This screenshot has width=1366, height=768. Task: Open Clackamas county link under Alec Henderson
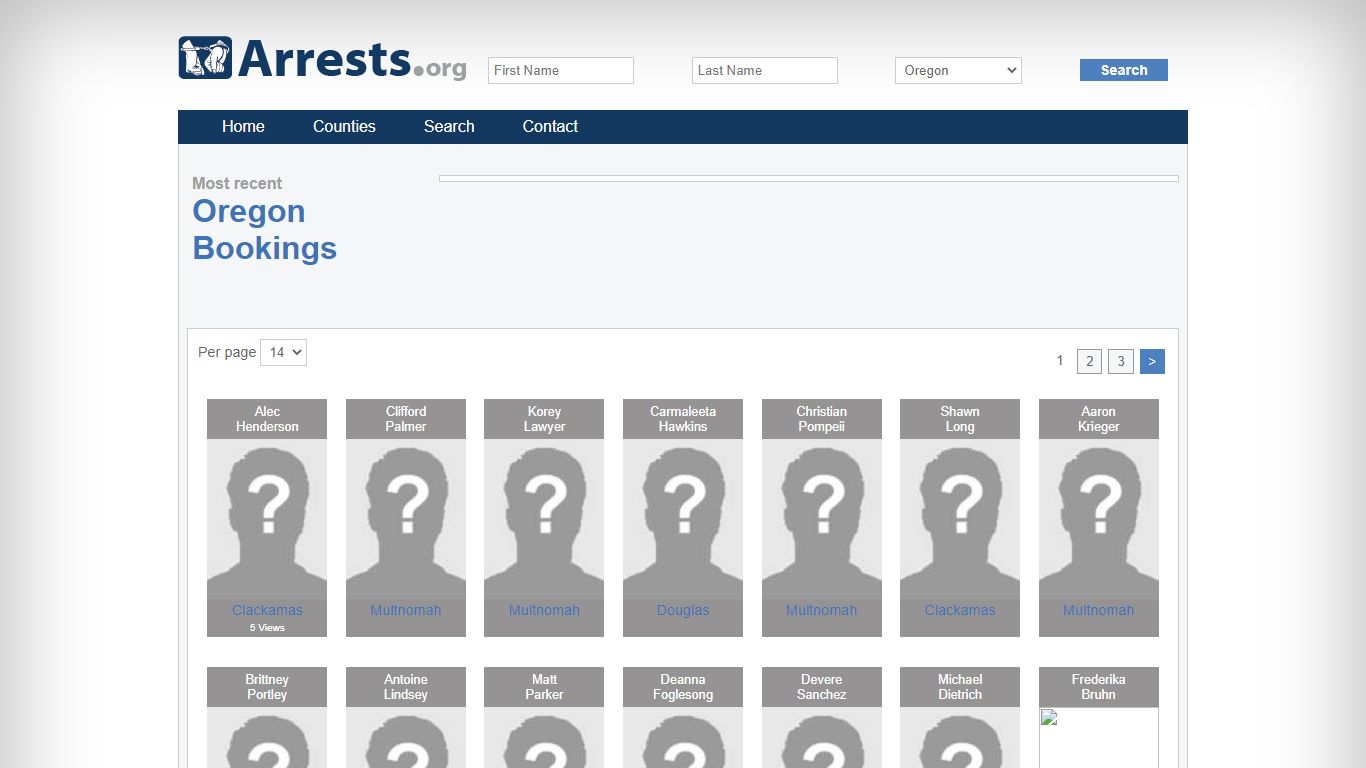click(x=267, y=610)
